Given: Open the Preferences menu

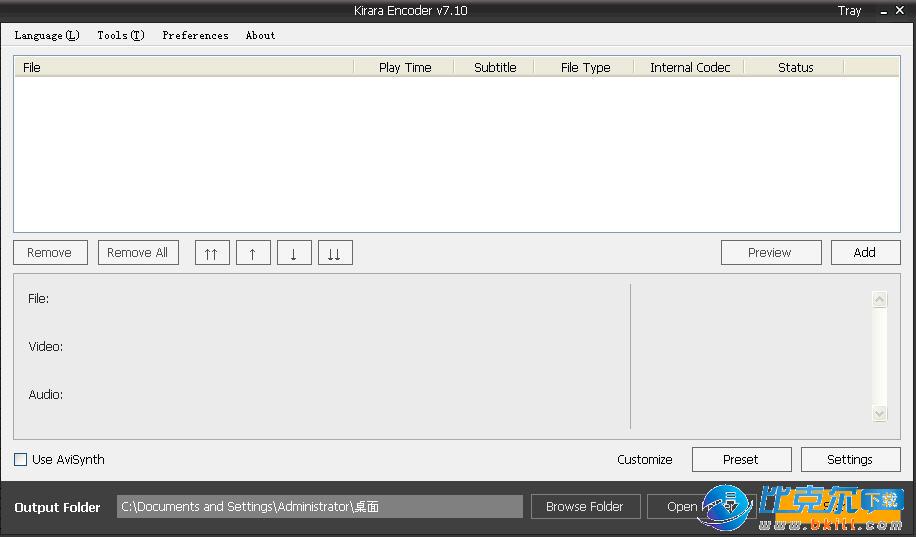Looking at the screenshot, I should pyautogui.click(x=195, y=35).
